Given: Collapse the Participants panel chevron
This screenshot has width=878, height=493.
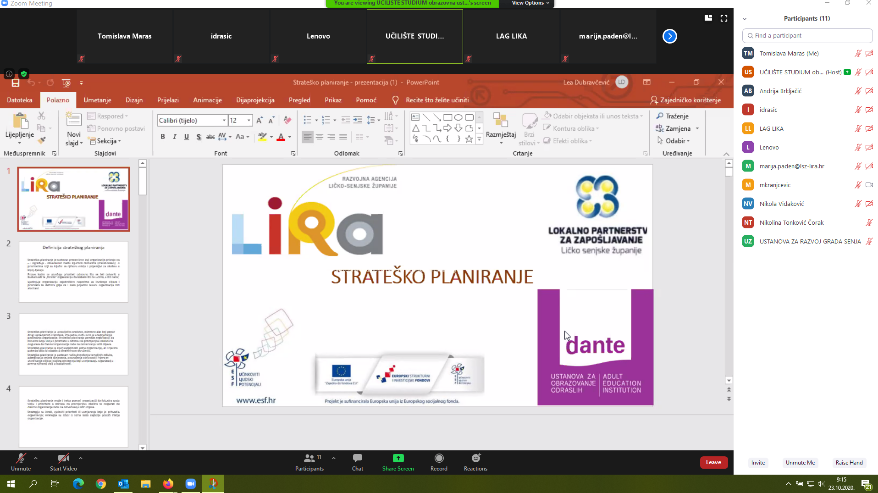Looking at the screenshot, I should [x=744, y=17].
